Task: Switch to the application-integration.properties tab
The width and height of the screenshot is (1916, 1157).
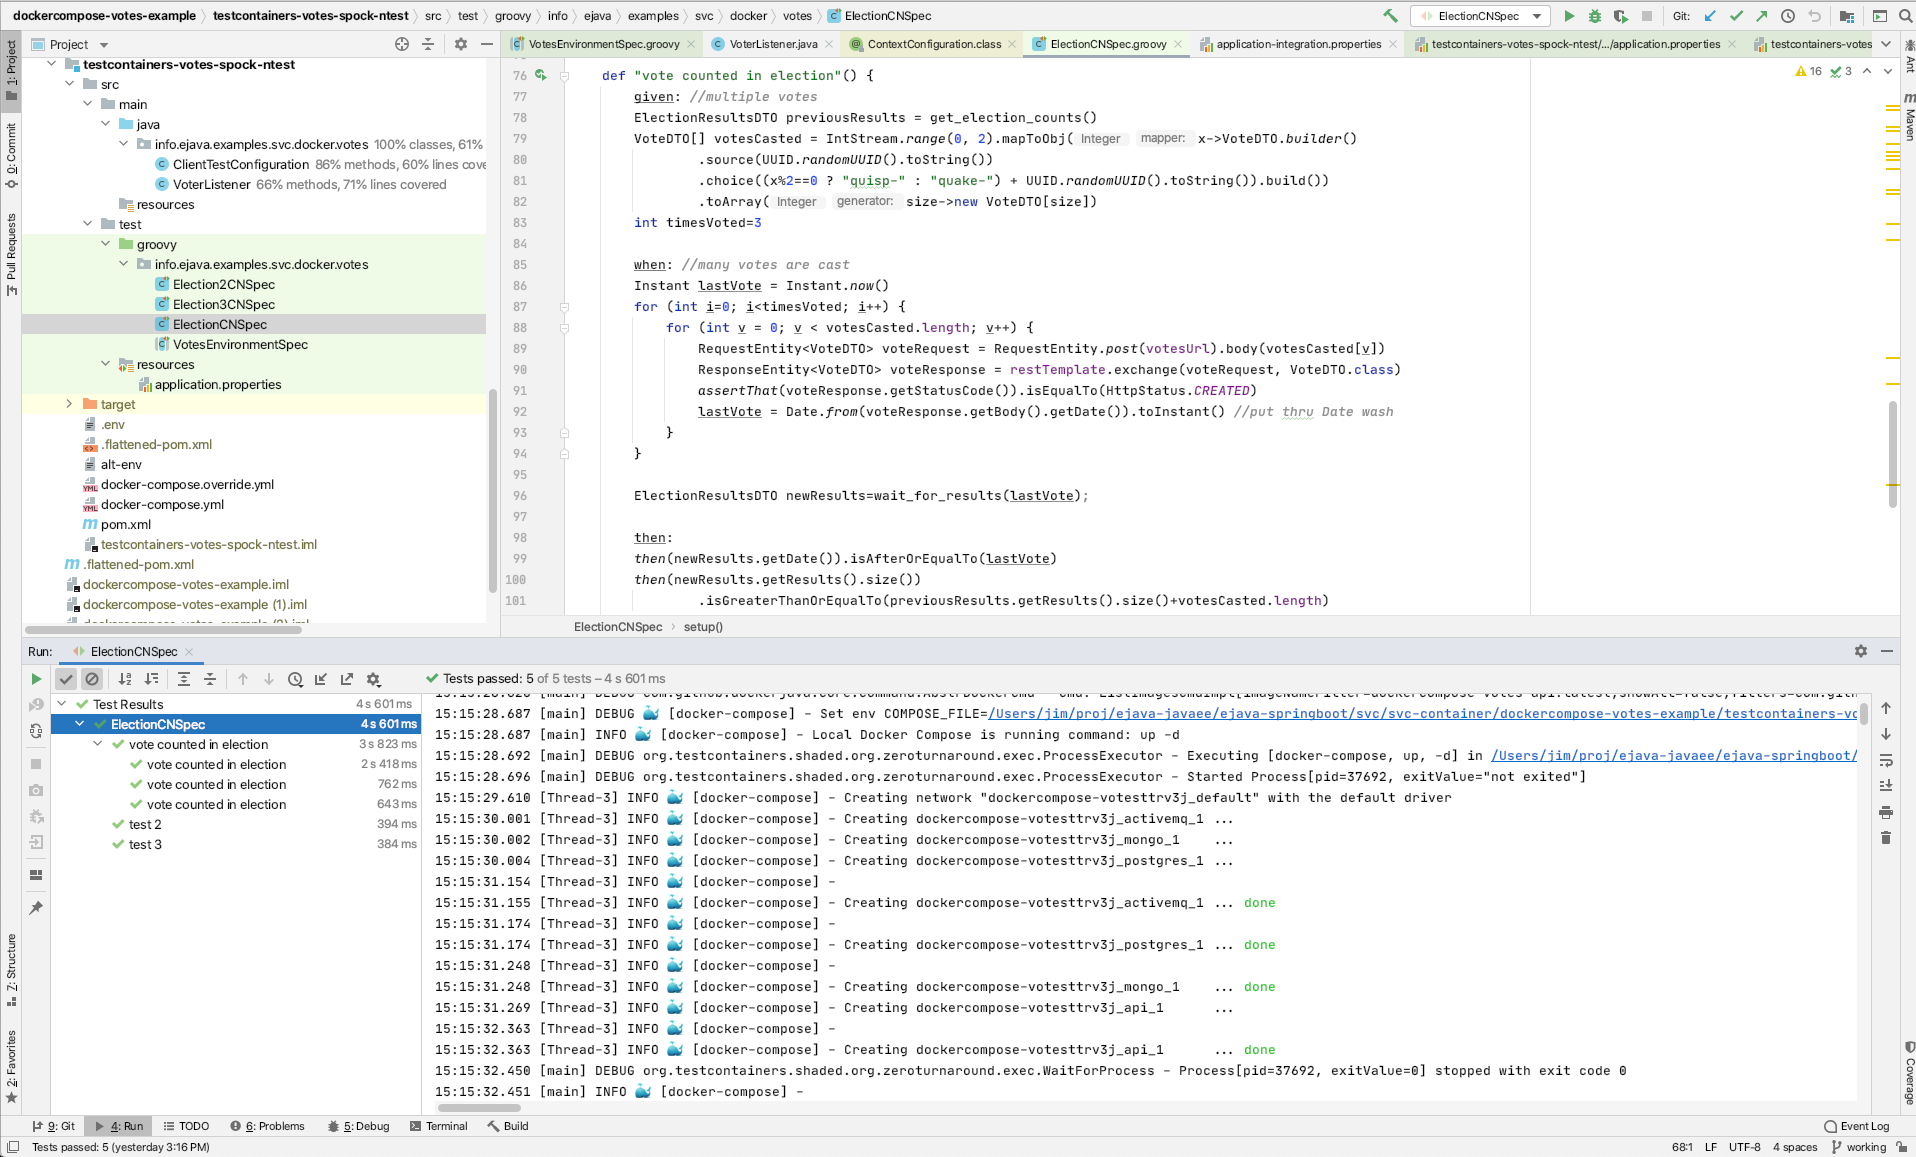Action: point(1298,44)
